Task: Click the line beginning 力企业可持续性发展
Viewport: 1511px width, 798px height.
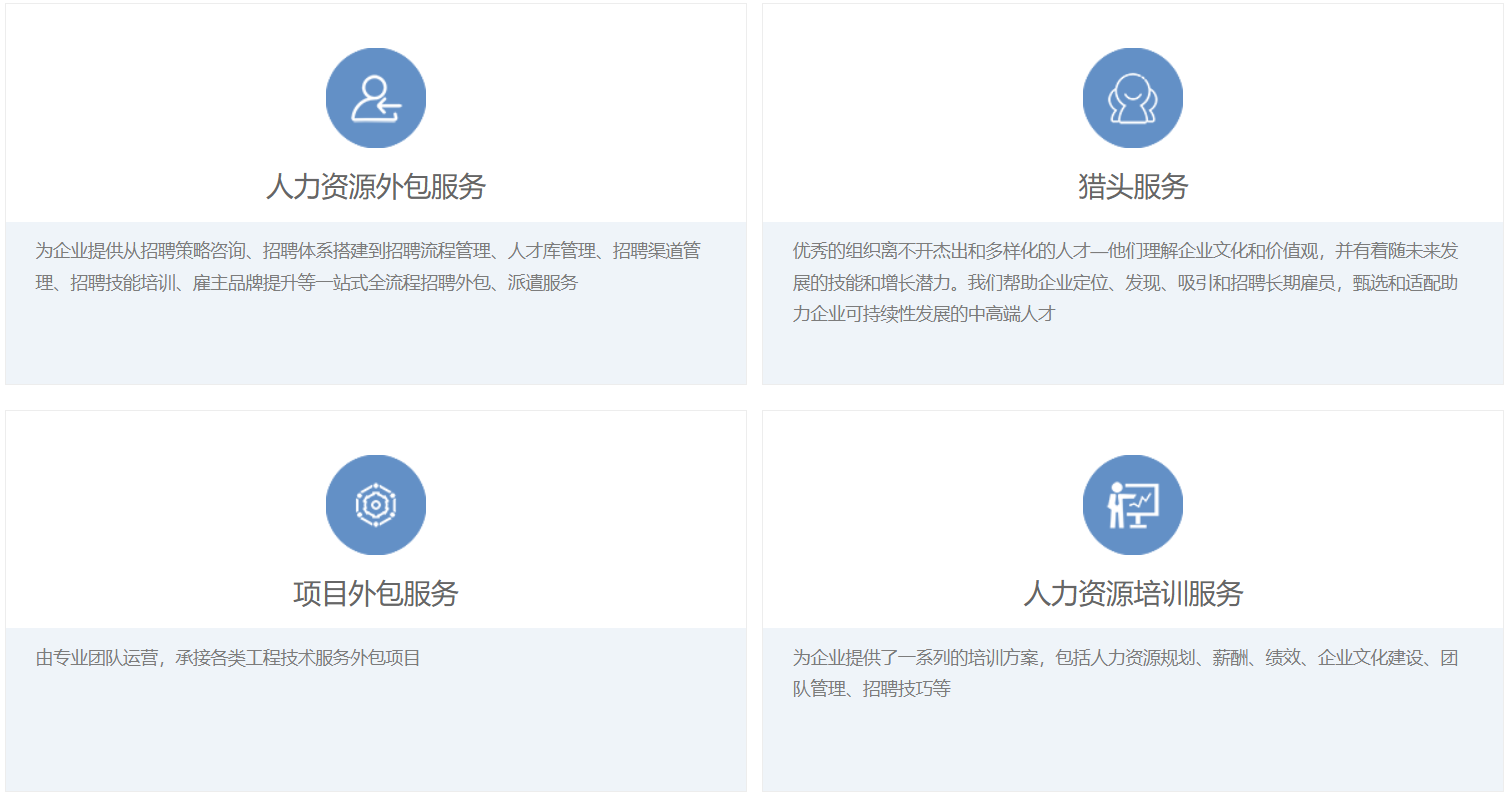Action: [924, 314]
